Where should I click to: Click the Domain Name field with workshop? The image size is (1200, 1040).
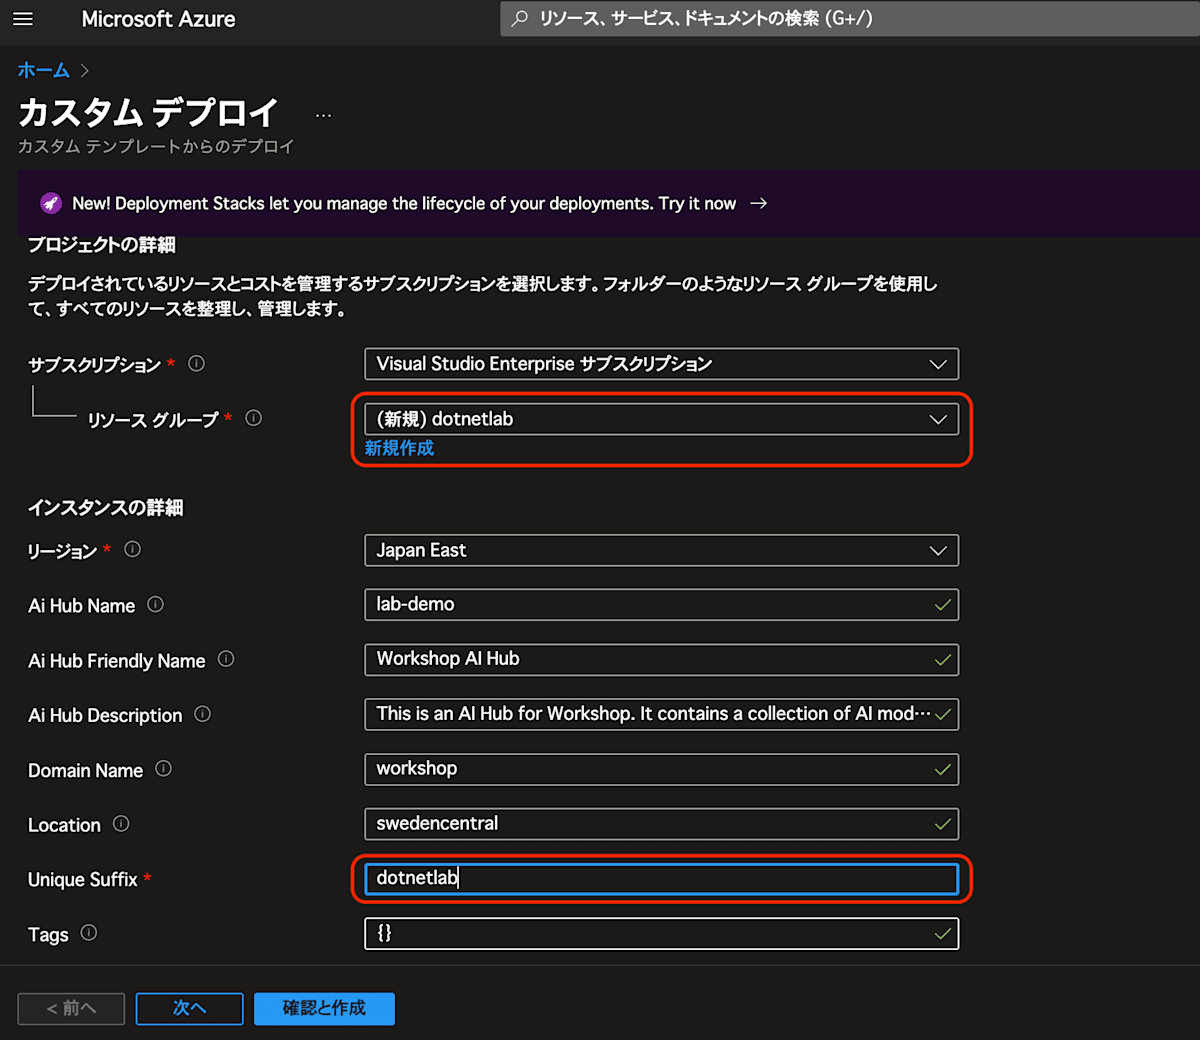click(x=661, y=770)
